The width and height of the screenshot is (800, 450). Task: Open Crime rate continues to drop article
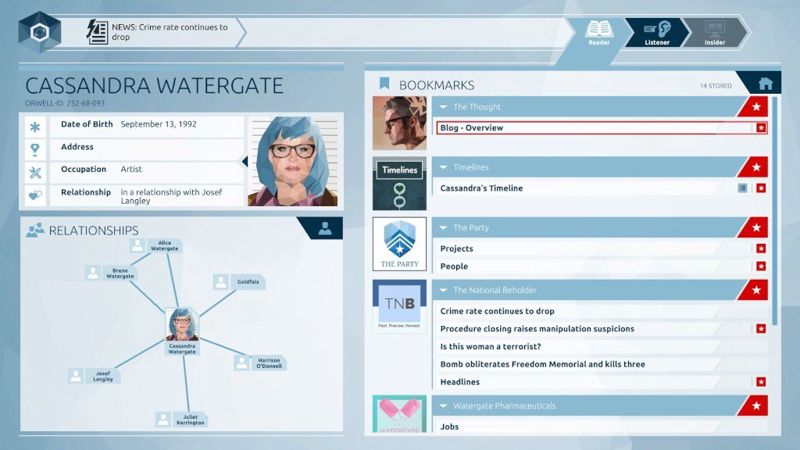point(602,311)
